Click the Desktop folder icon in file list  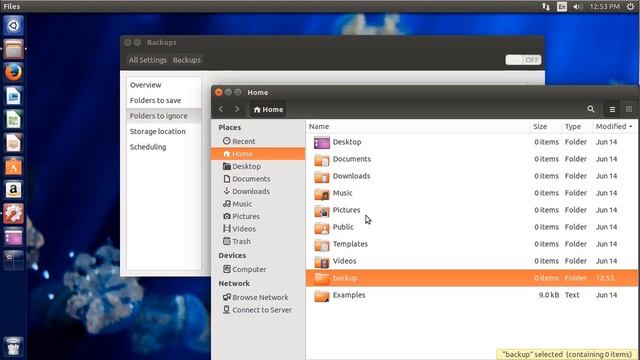pos(322,142)
